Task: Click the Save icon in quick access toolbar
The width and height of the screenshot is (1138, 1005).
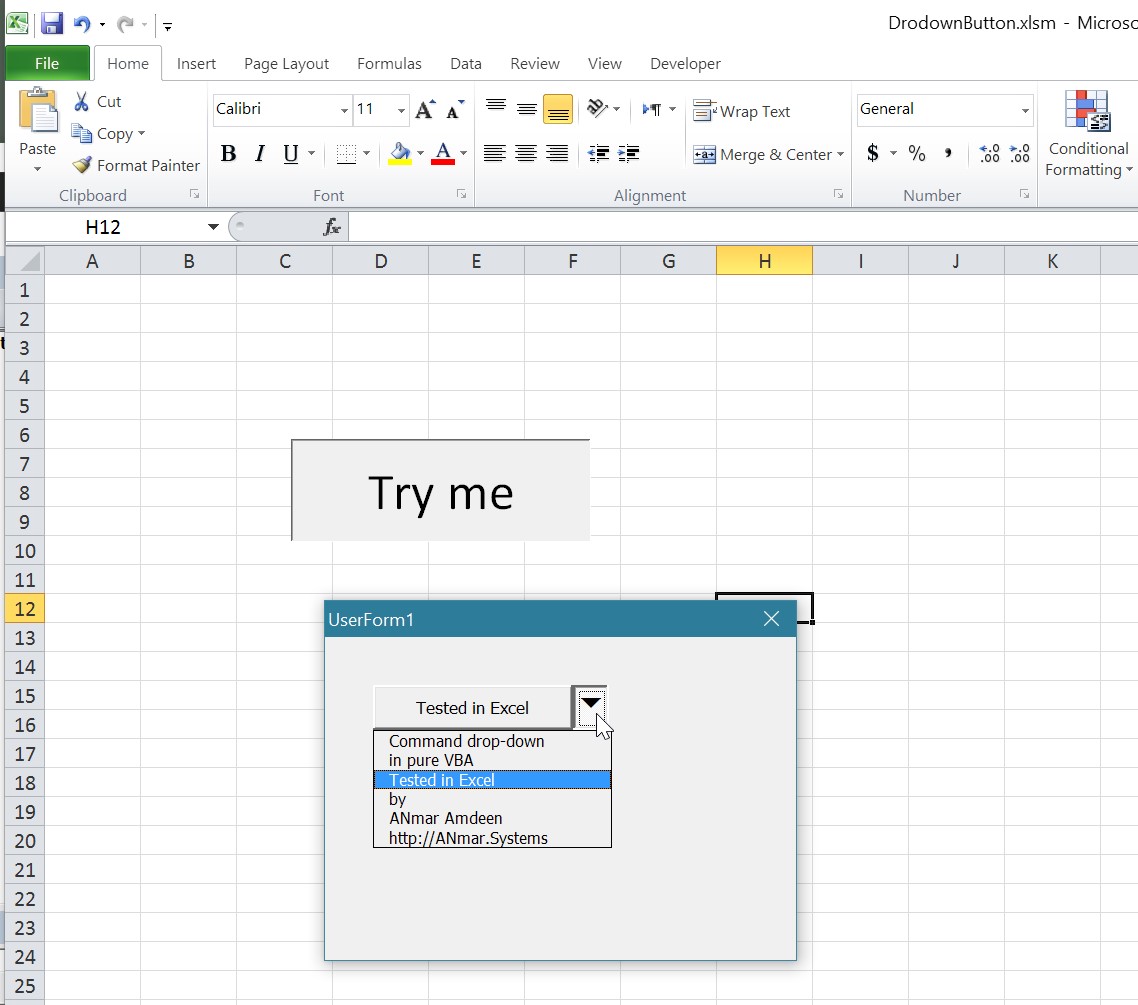Action: coord(52,24)
